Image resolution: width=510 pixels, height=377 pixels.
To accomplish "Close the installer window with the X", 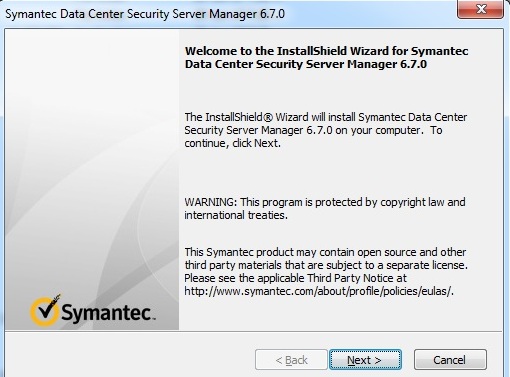I will 480,9.
